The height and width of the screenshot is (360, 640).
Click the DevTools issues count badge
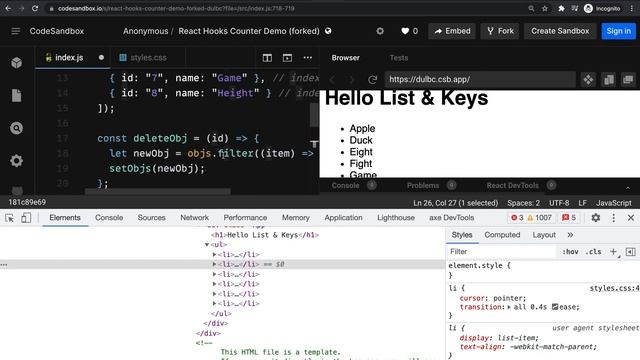[x=569, y=218]
